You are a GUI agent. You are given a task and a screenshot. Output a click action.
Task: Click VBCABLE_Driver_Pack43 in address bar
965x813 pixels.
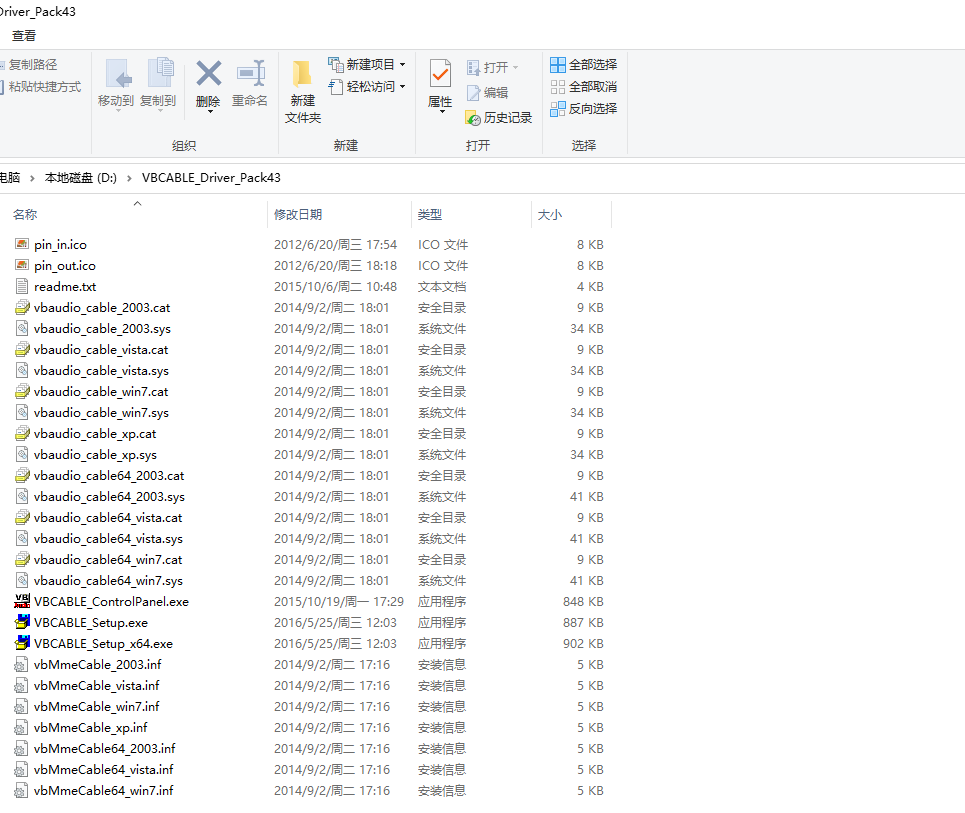pyautogui.click(x=211, y=178)
